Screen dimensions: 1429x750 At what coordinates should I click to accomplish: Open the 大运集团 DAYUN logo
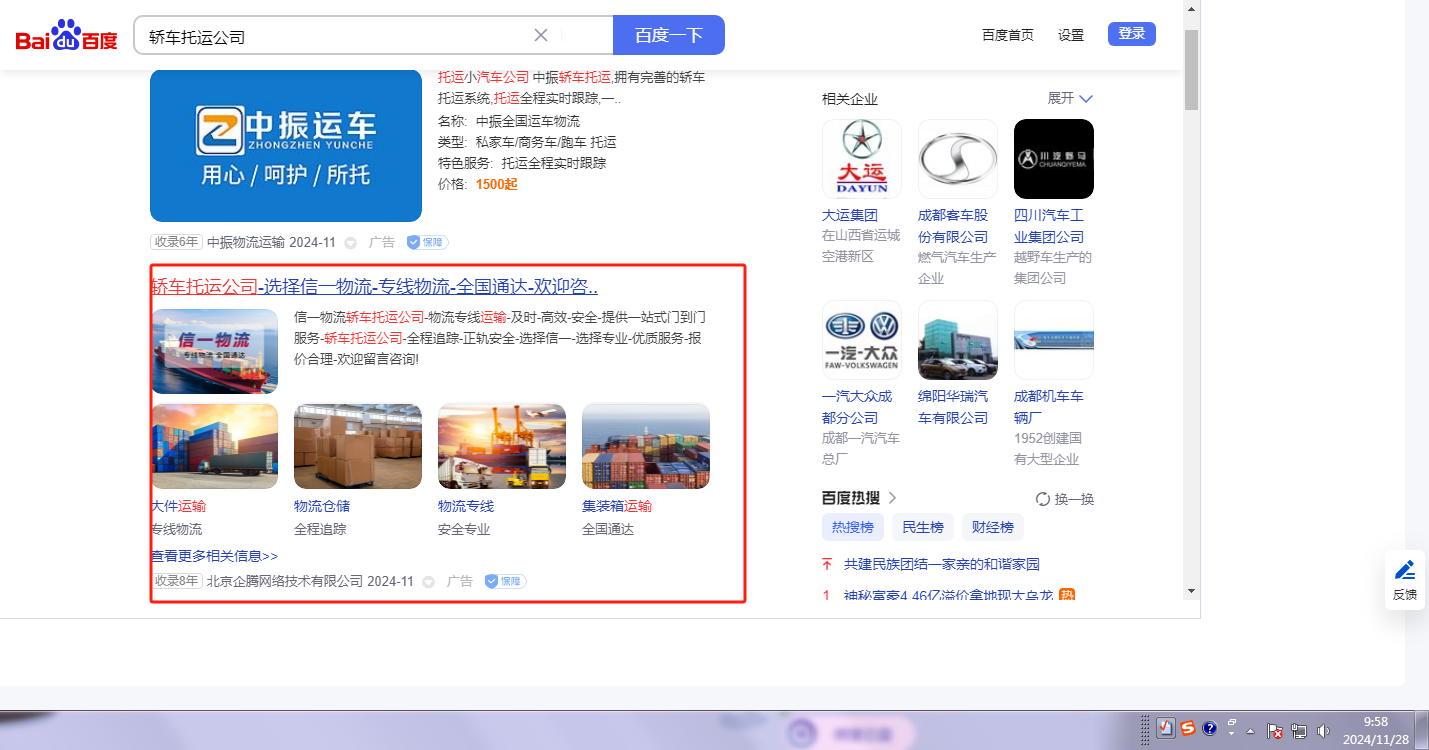click(861, 159)
